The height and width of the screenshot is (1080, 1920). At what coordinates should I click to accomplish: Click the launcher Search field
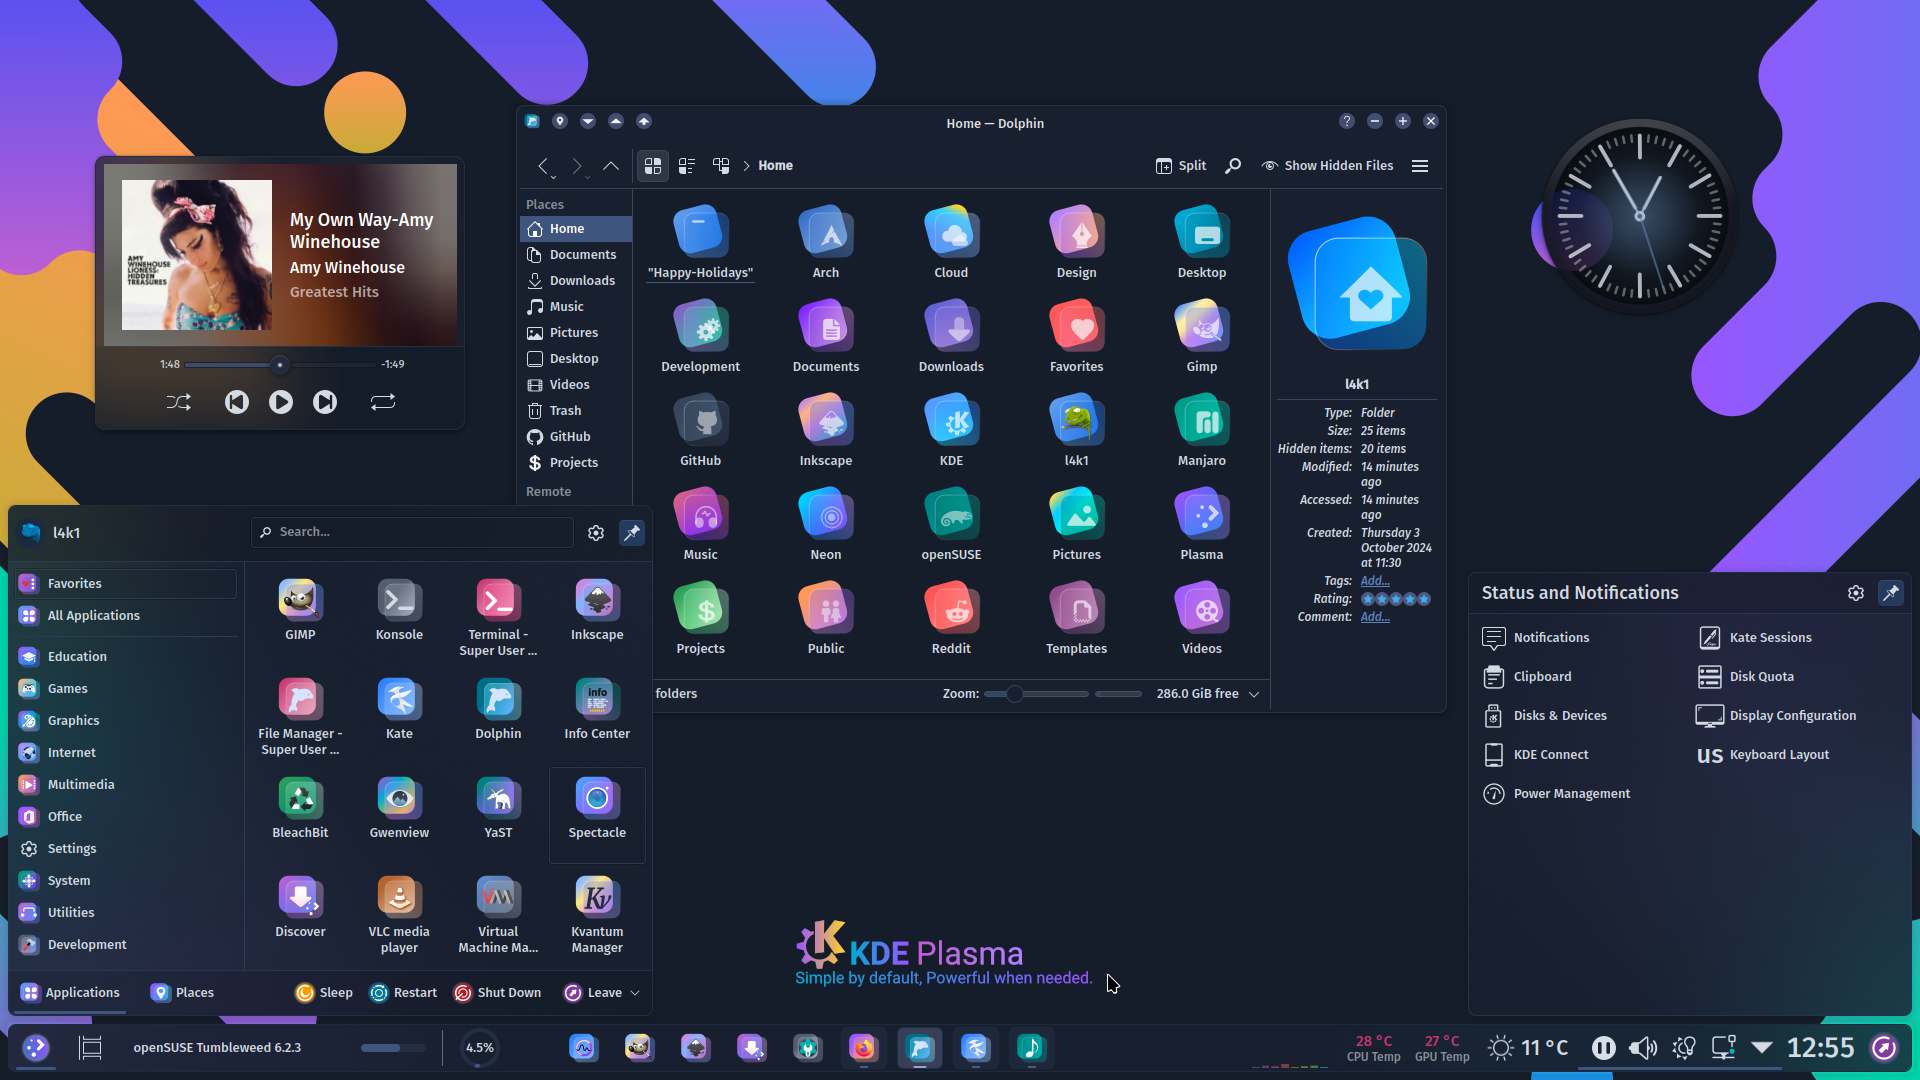pyautogui.click(x=412, y=532)
